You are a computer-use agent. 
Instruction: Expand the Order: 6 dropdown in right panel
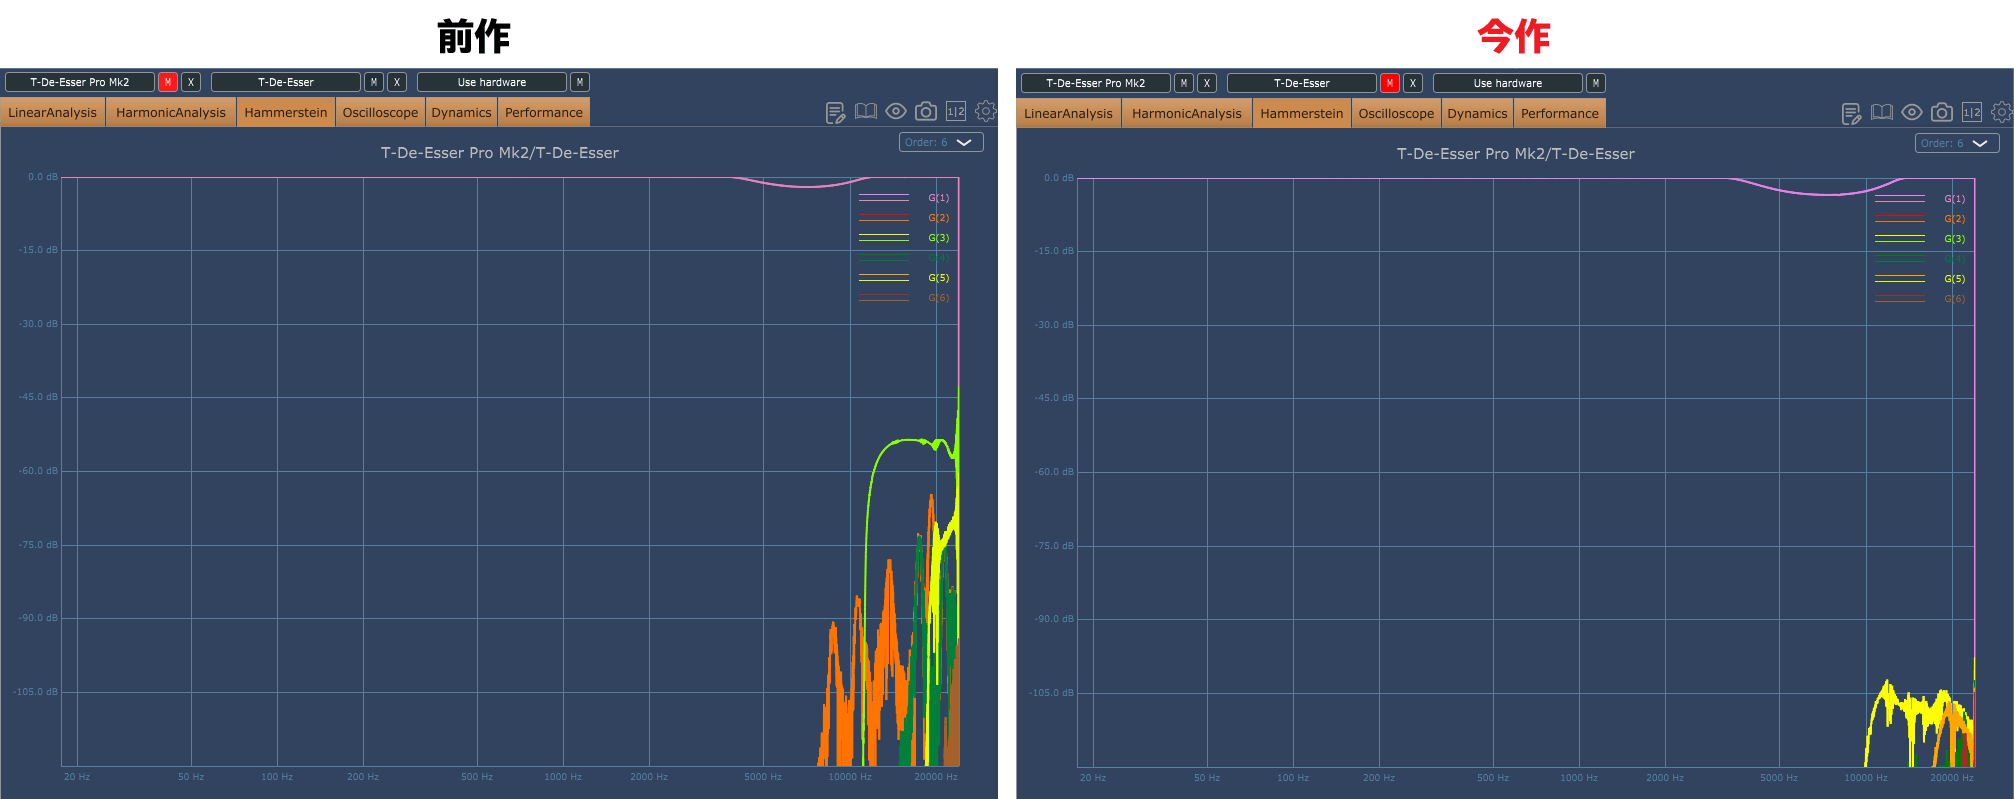click(1957, 143)
